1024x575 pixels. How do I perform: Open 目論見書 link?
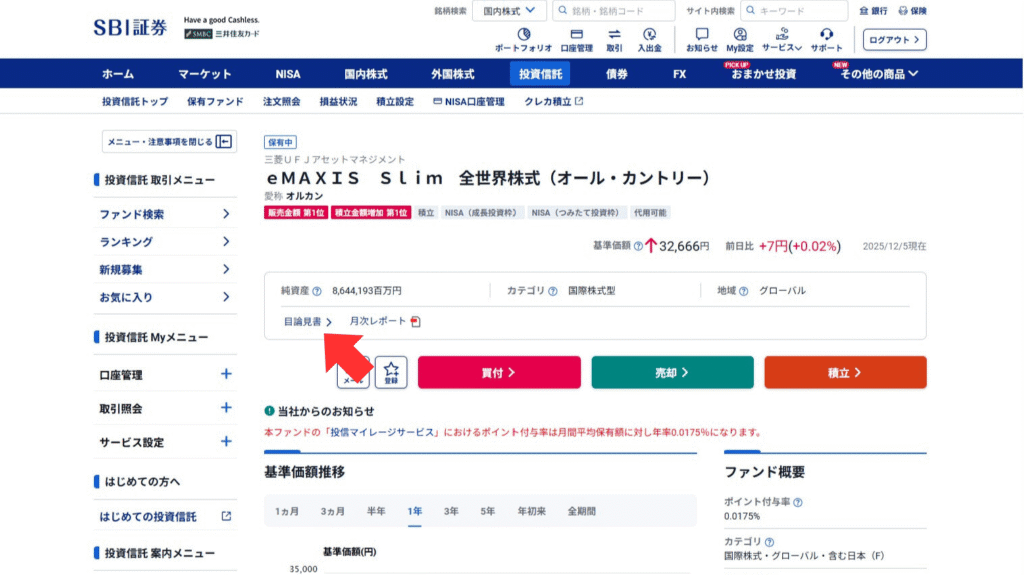(308, 321)
